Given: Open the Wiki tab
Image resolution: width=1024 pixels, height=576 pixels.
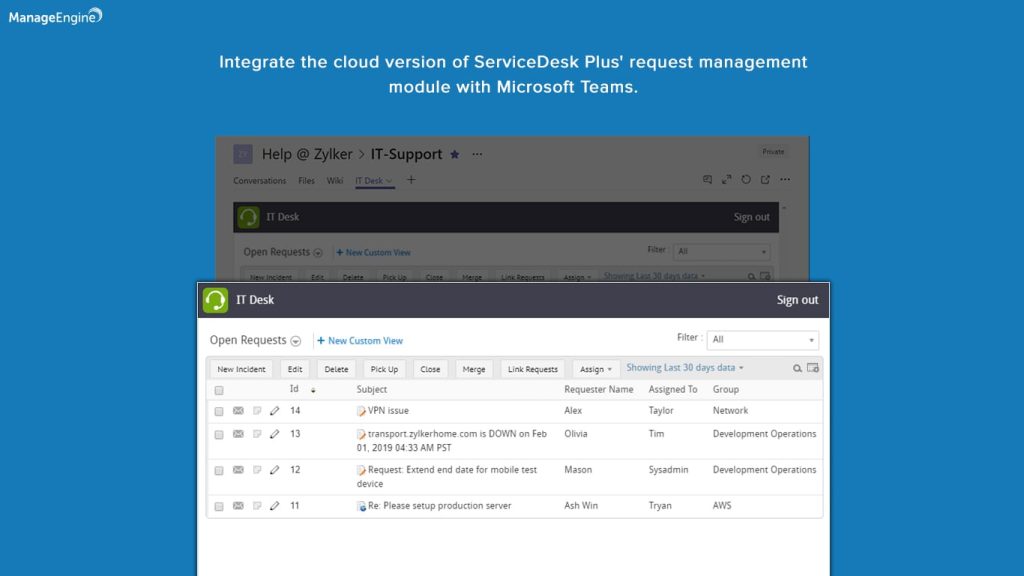Looking at the screenshot, I should 335,181.
